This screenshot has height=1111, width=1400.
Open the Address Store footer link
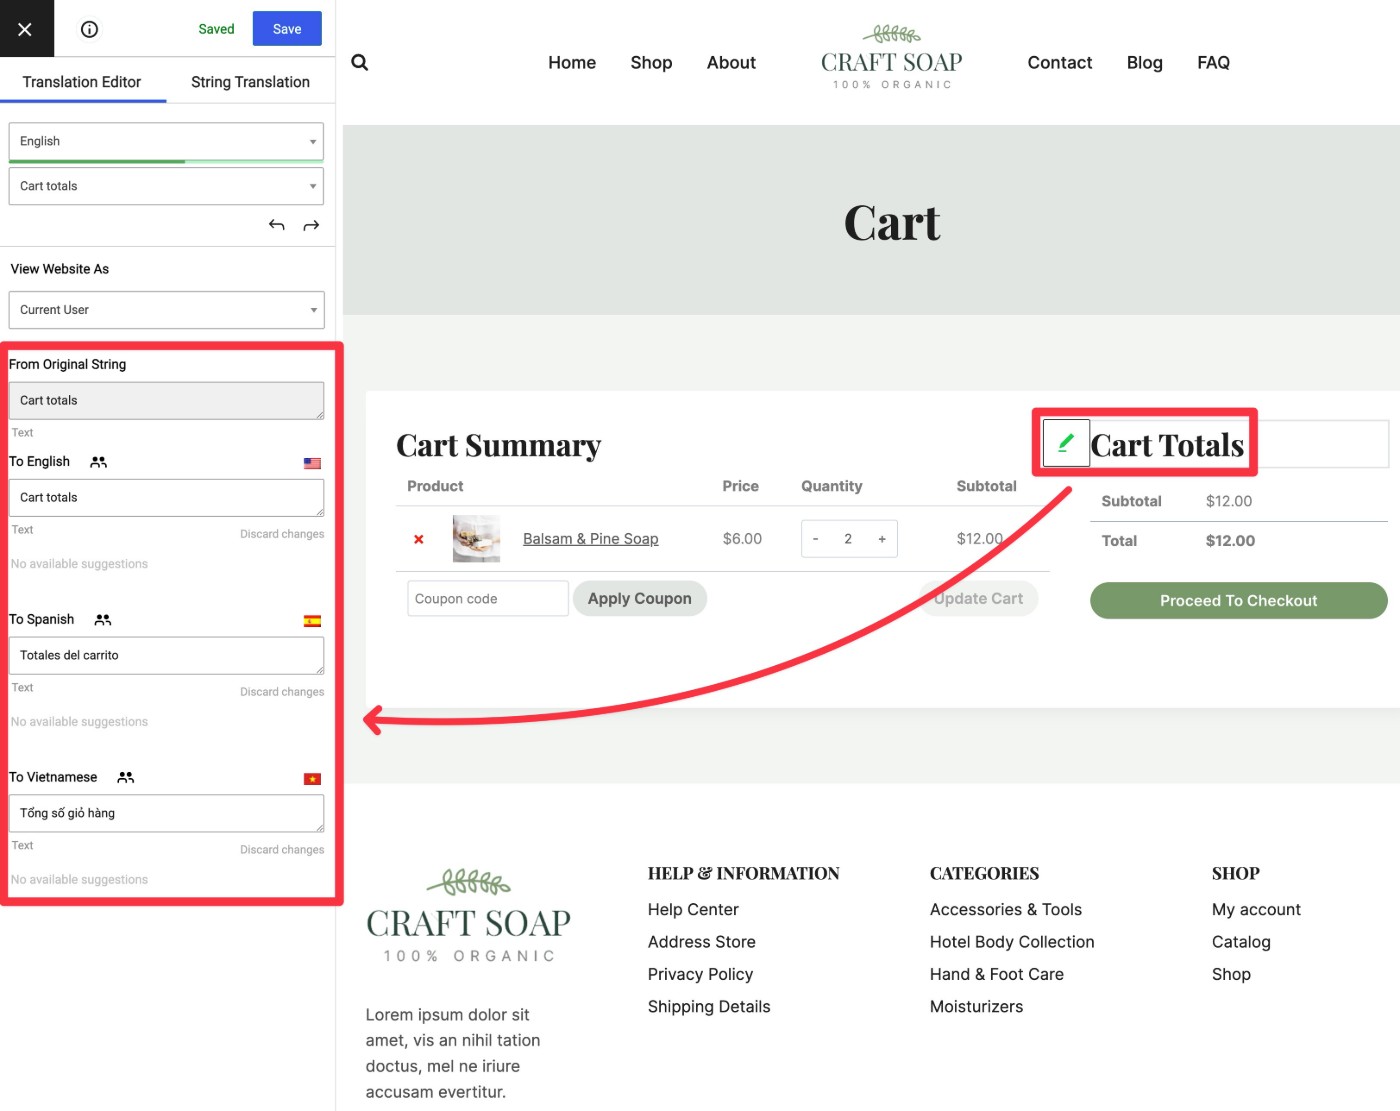(x=701, y=942)
